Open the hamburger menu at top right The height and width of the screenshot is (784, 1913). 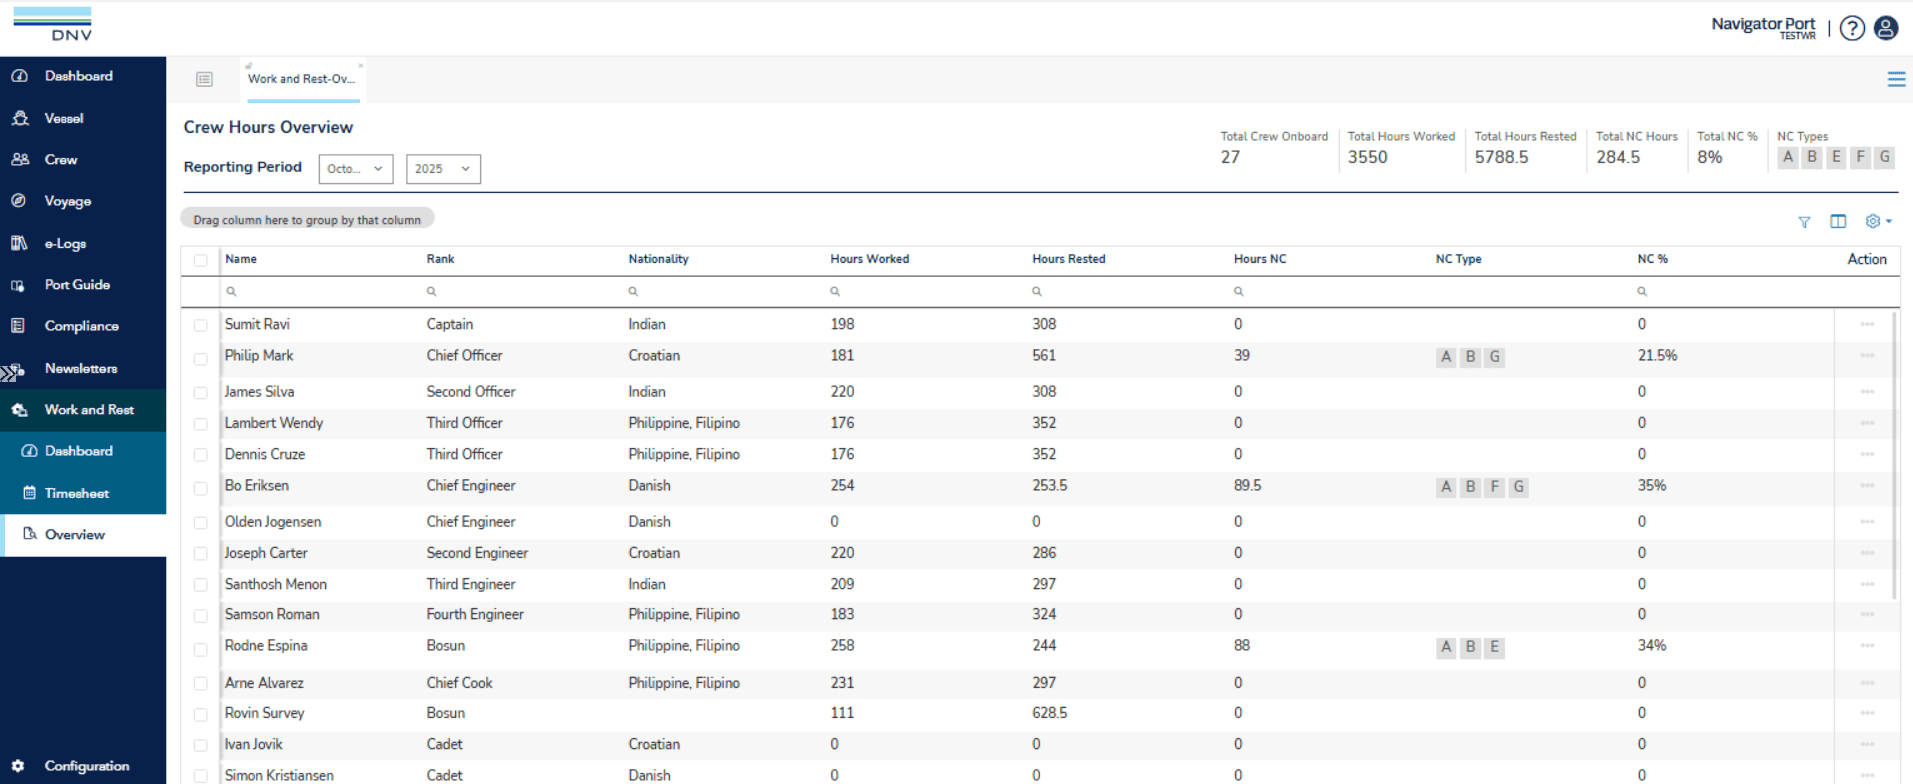(1896, 80)
